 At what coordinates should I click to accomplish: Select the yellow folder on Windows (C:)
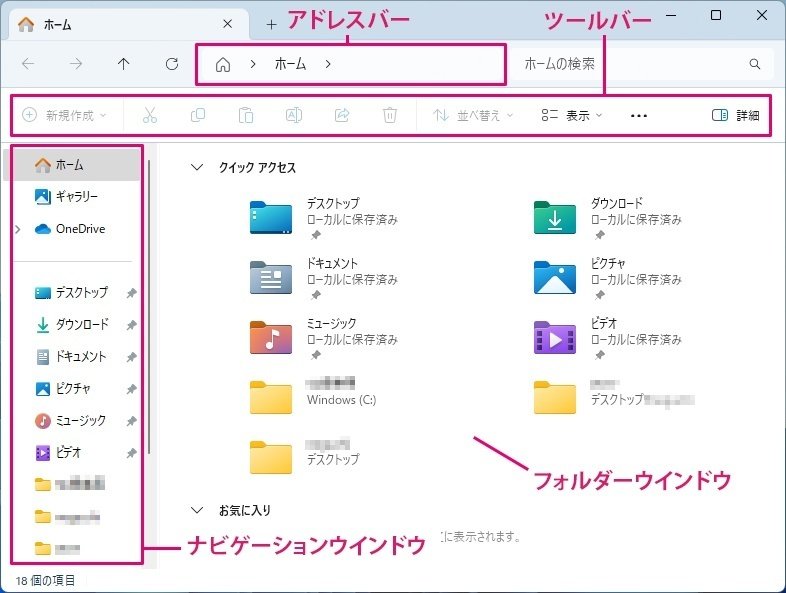point(271,398)
